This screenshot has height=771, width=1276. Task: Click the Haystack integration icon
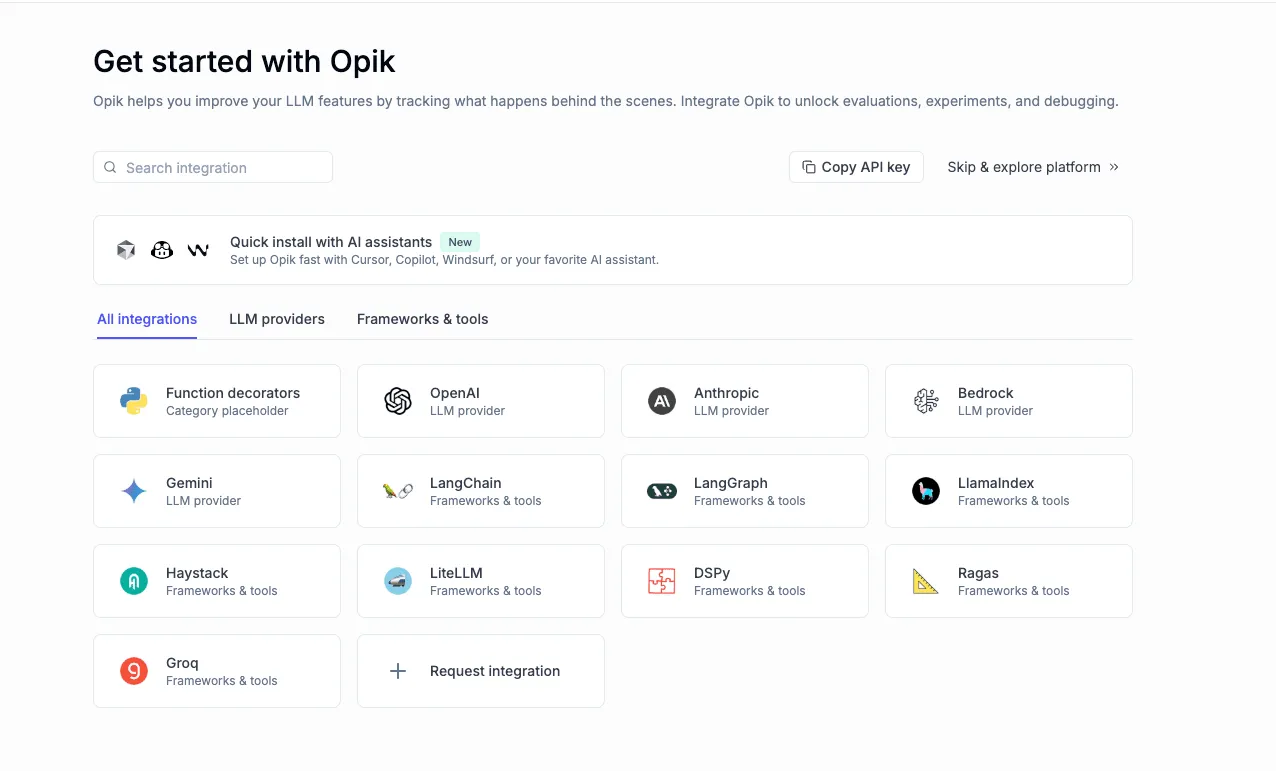point(133,581)
